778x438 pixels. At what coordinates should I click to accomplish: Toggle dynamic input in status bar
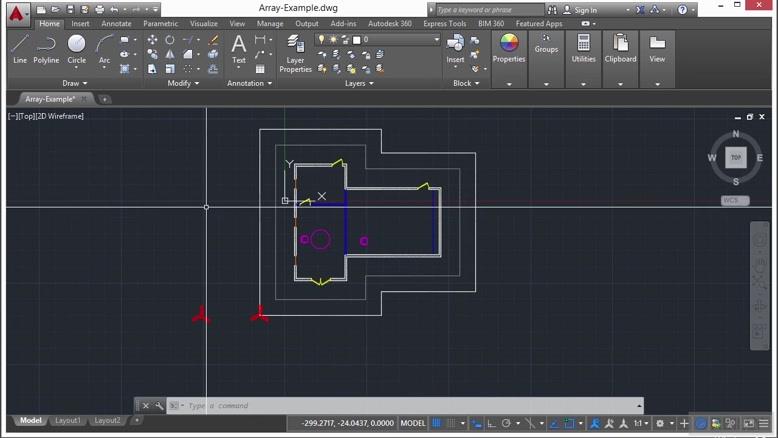pyautogui.click(x=476, y=423)
